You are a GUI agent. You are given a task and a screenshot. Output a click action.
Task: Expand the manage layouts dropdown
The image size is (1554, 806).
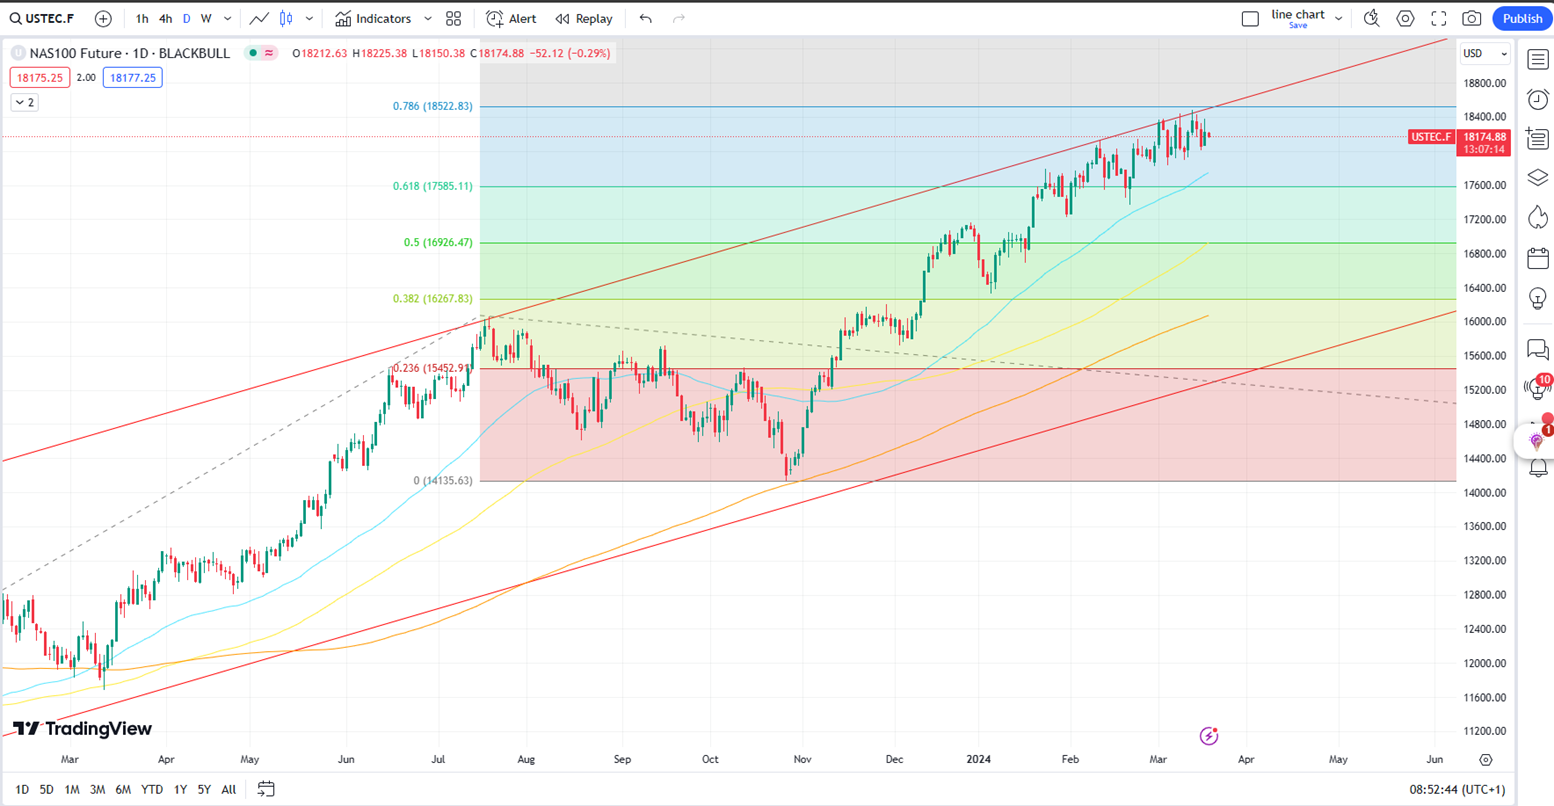point(1339,19)
